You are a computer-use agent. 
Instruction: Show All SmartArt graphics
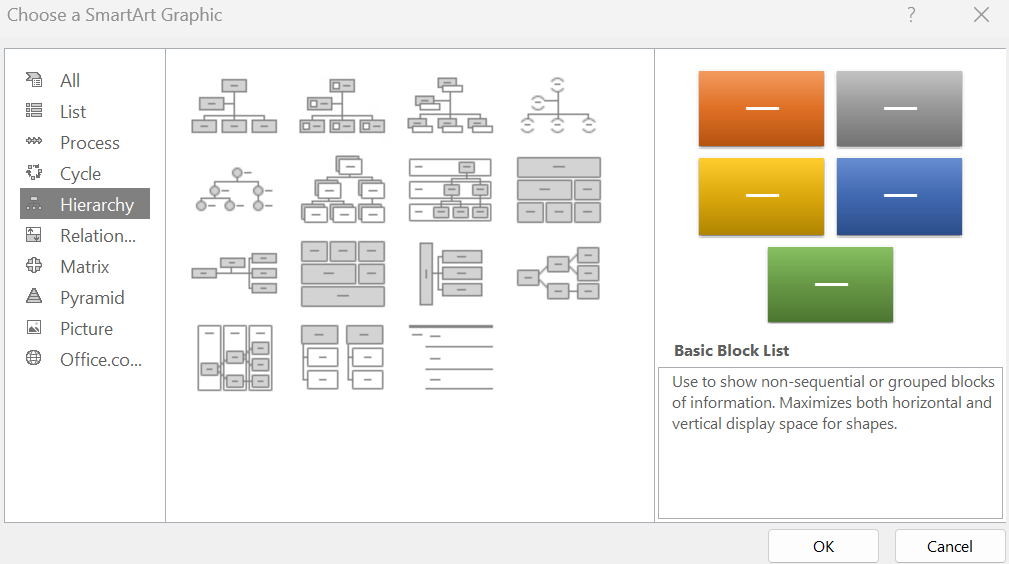point(70,81)
